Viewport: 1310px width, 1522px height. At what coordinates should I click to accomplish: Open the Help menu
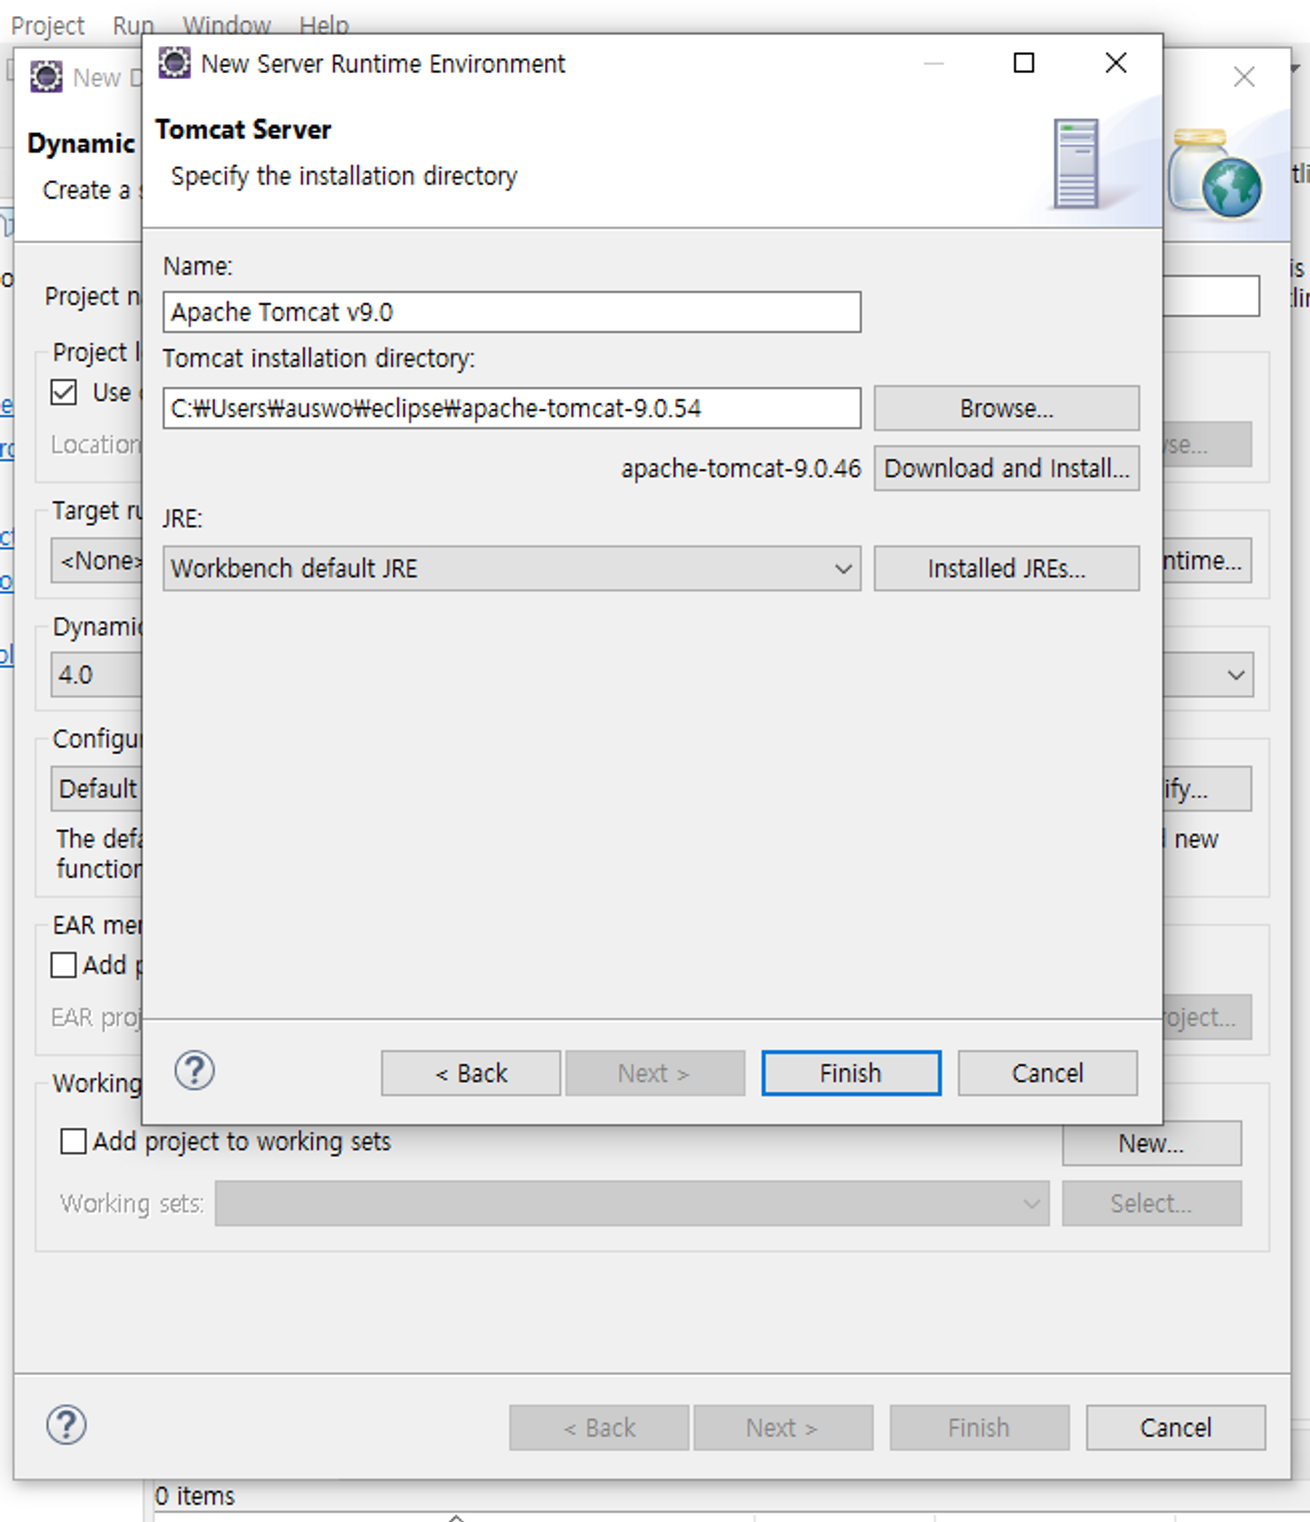point(324,25)
